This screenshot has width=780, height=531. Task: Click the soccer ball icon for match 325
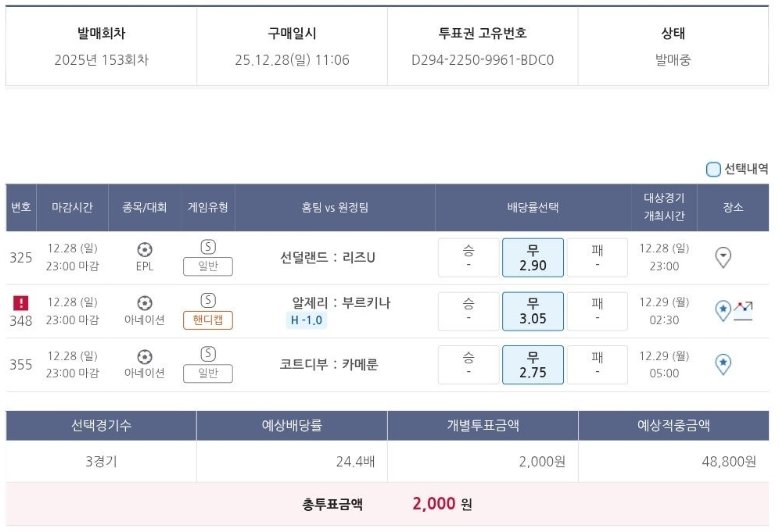145,249
